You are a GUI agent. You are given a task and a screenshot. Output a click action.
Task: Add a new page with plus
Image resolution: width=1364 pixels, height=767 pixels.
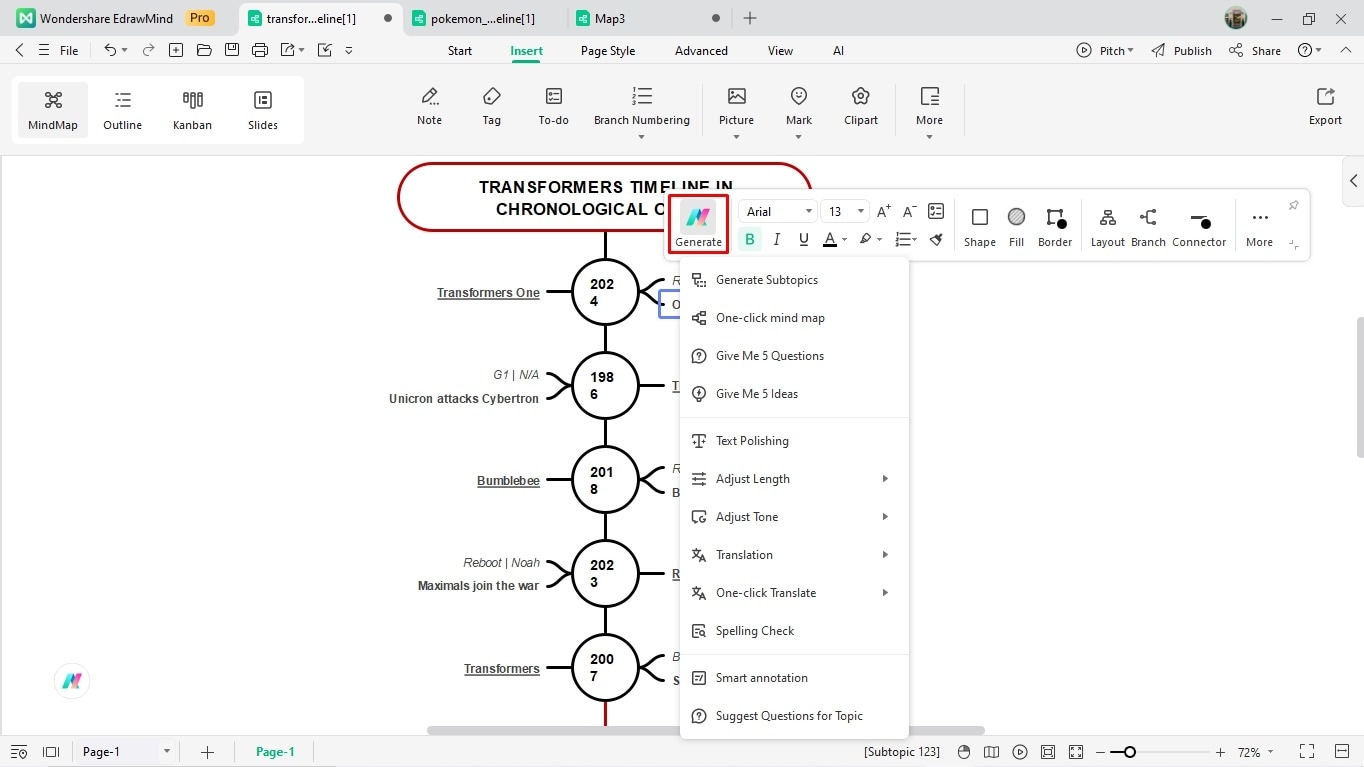[x=207, y=752]
